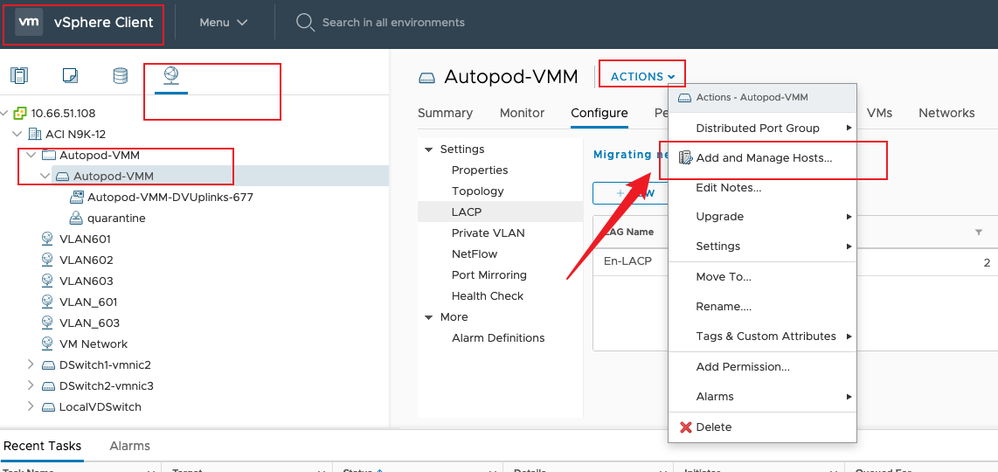Open Distributed Port Group submenu
Image resolution: width=998 pixels, height=472 pixels.
tap(762, 128)
